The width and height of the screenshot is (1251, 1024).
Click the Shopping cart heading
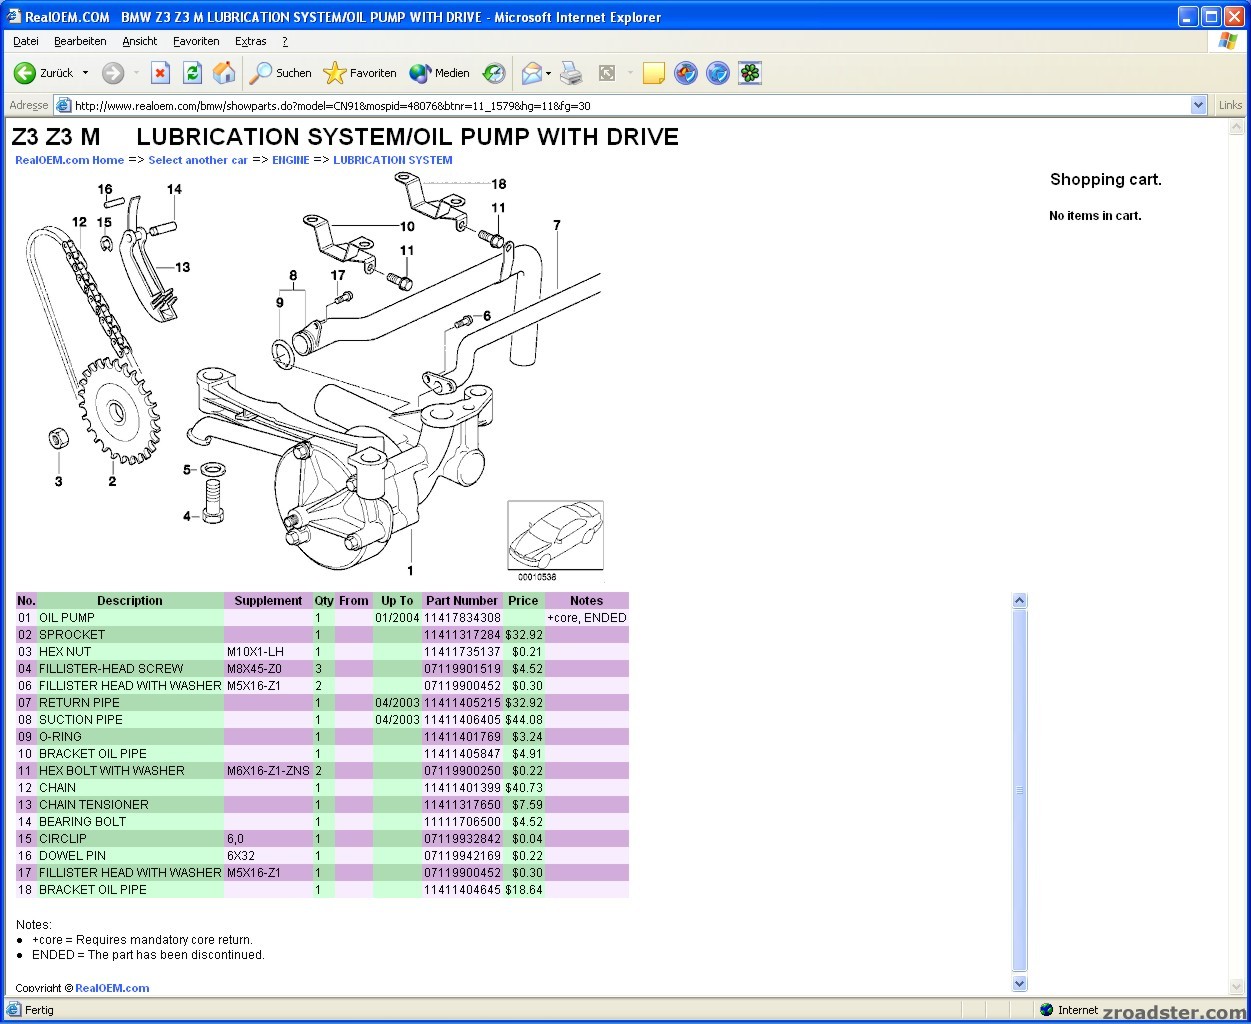pyautogui.click(x=1106, y=180)
